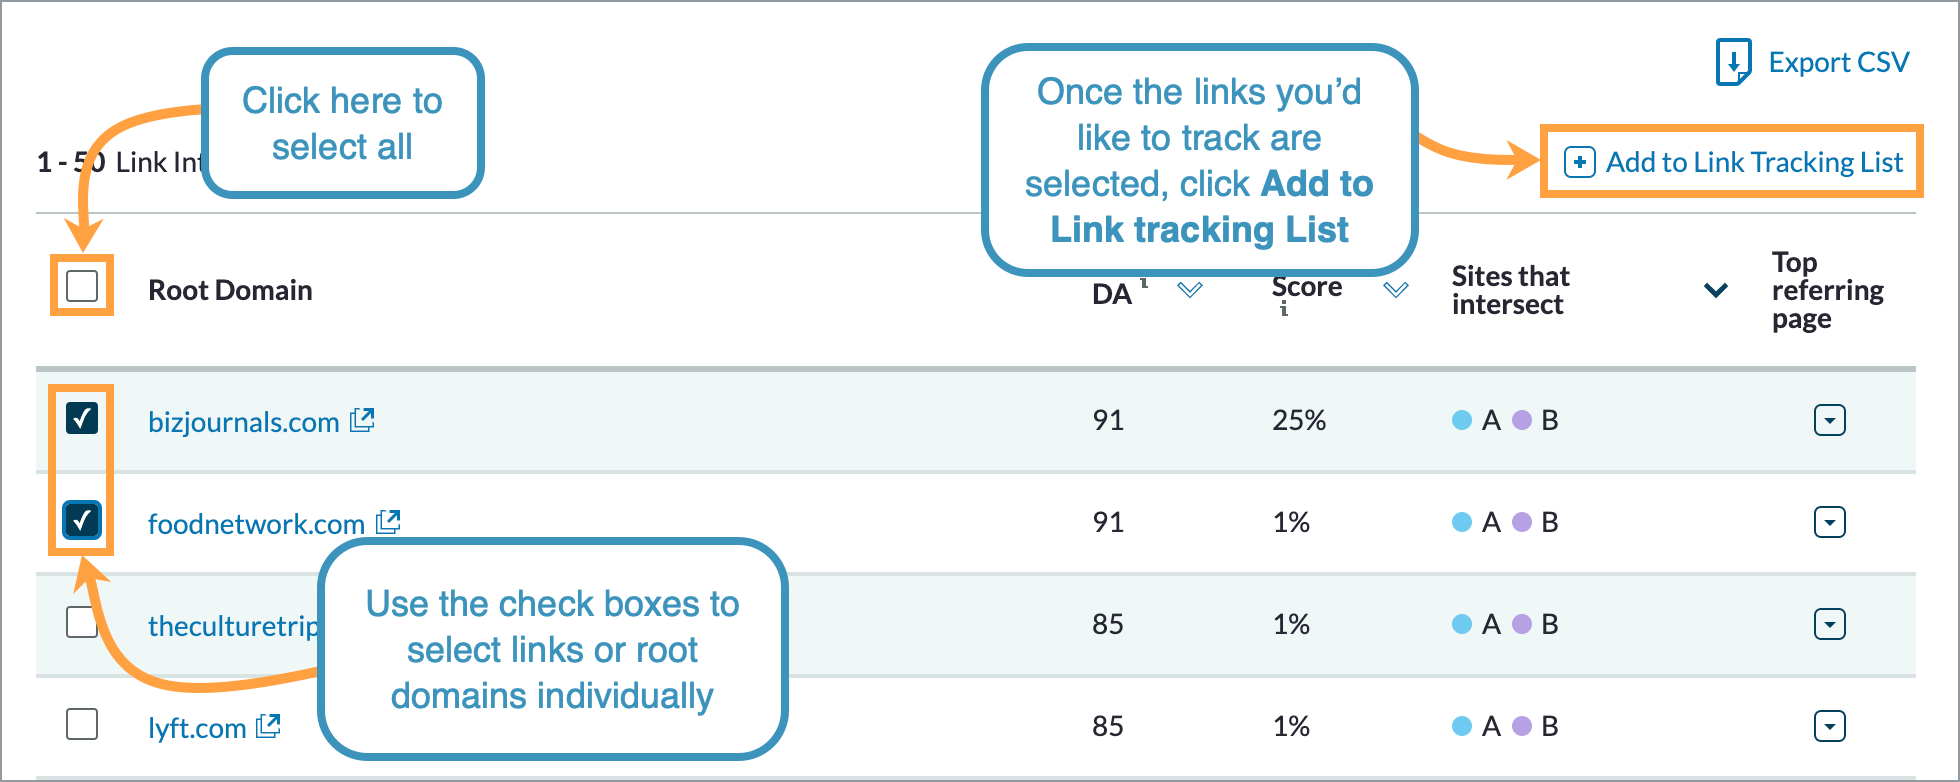Click the Export CSV link
Viewport: 1960px width, 782px height.
(1838, 61)
